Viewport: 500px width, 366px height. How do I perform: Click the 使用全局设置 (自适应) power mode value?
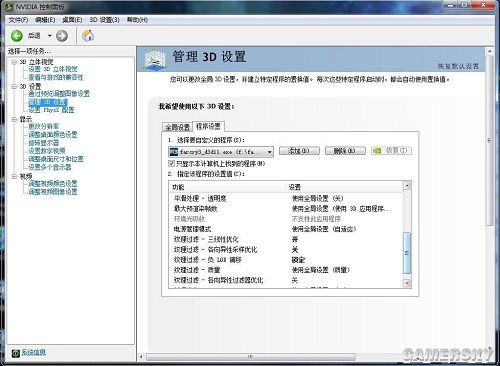[324, 229]
